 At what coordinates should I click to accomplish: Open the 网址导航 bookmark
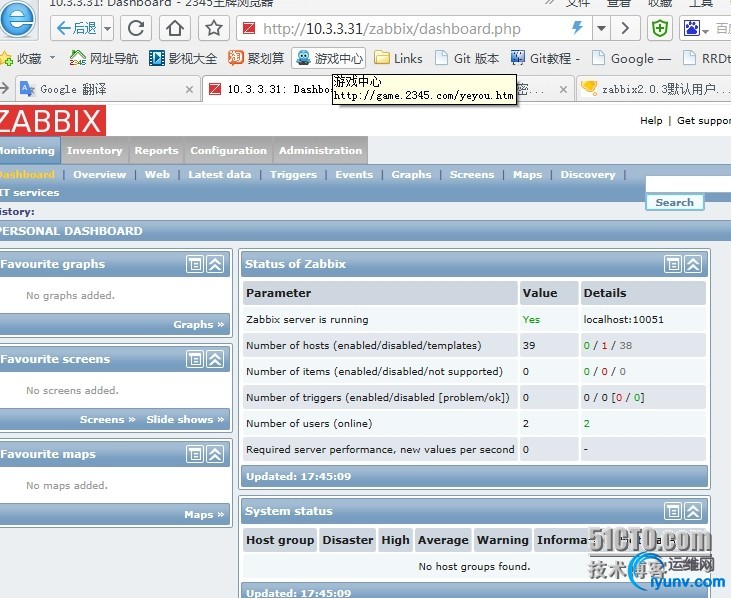pos(103,58)
